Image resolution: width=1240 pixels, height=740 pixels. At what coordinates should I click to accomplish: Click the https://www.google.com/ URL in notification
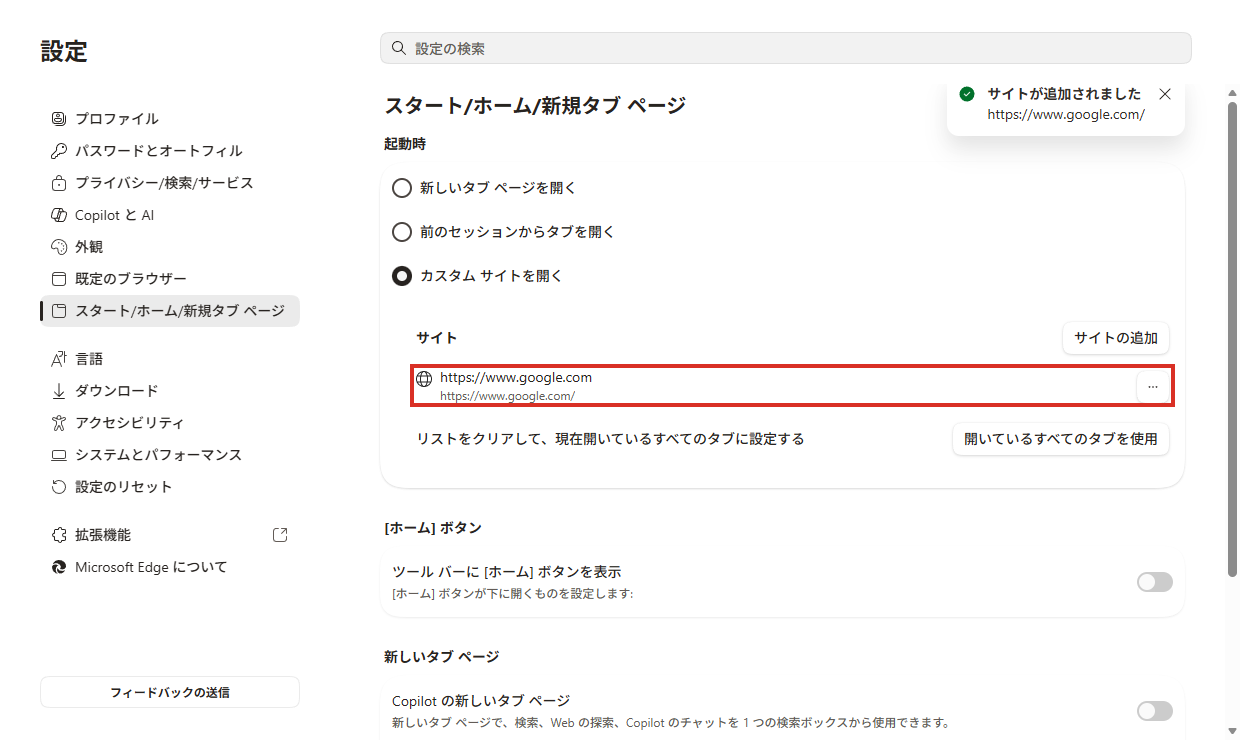click(1066, 115)
